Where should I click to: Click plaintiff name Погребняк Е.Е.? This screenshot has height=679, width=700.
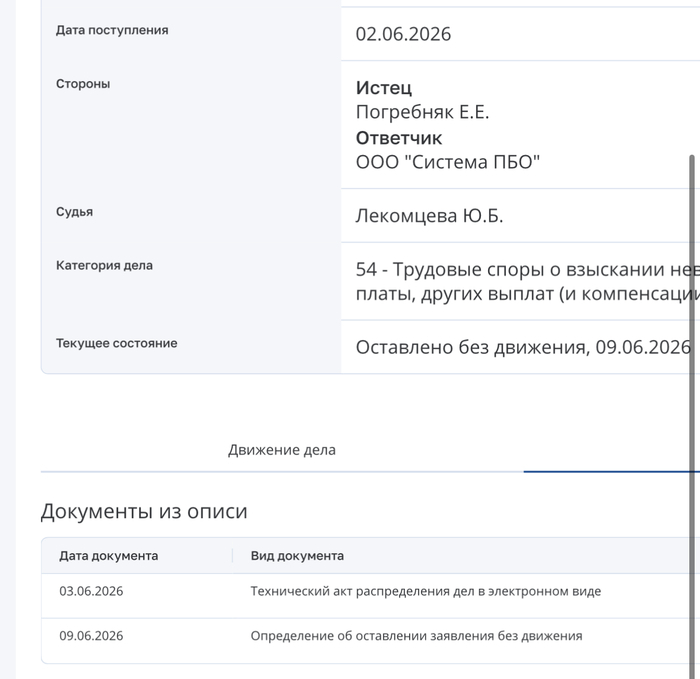(x=422, y=112)
